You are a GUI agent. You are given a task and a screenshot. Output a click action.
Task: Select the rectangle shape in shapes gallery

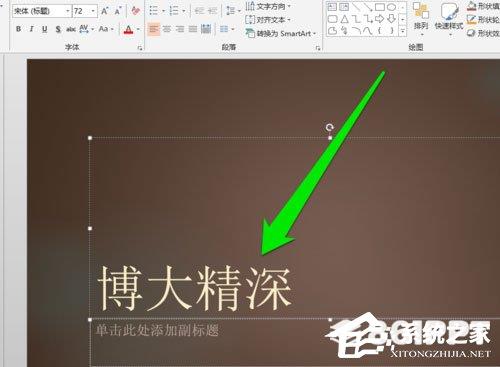(x=380, y=7)
